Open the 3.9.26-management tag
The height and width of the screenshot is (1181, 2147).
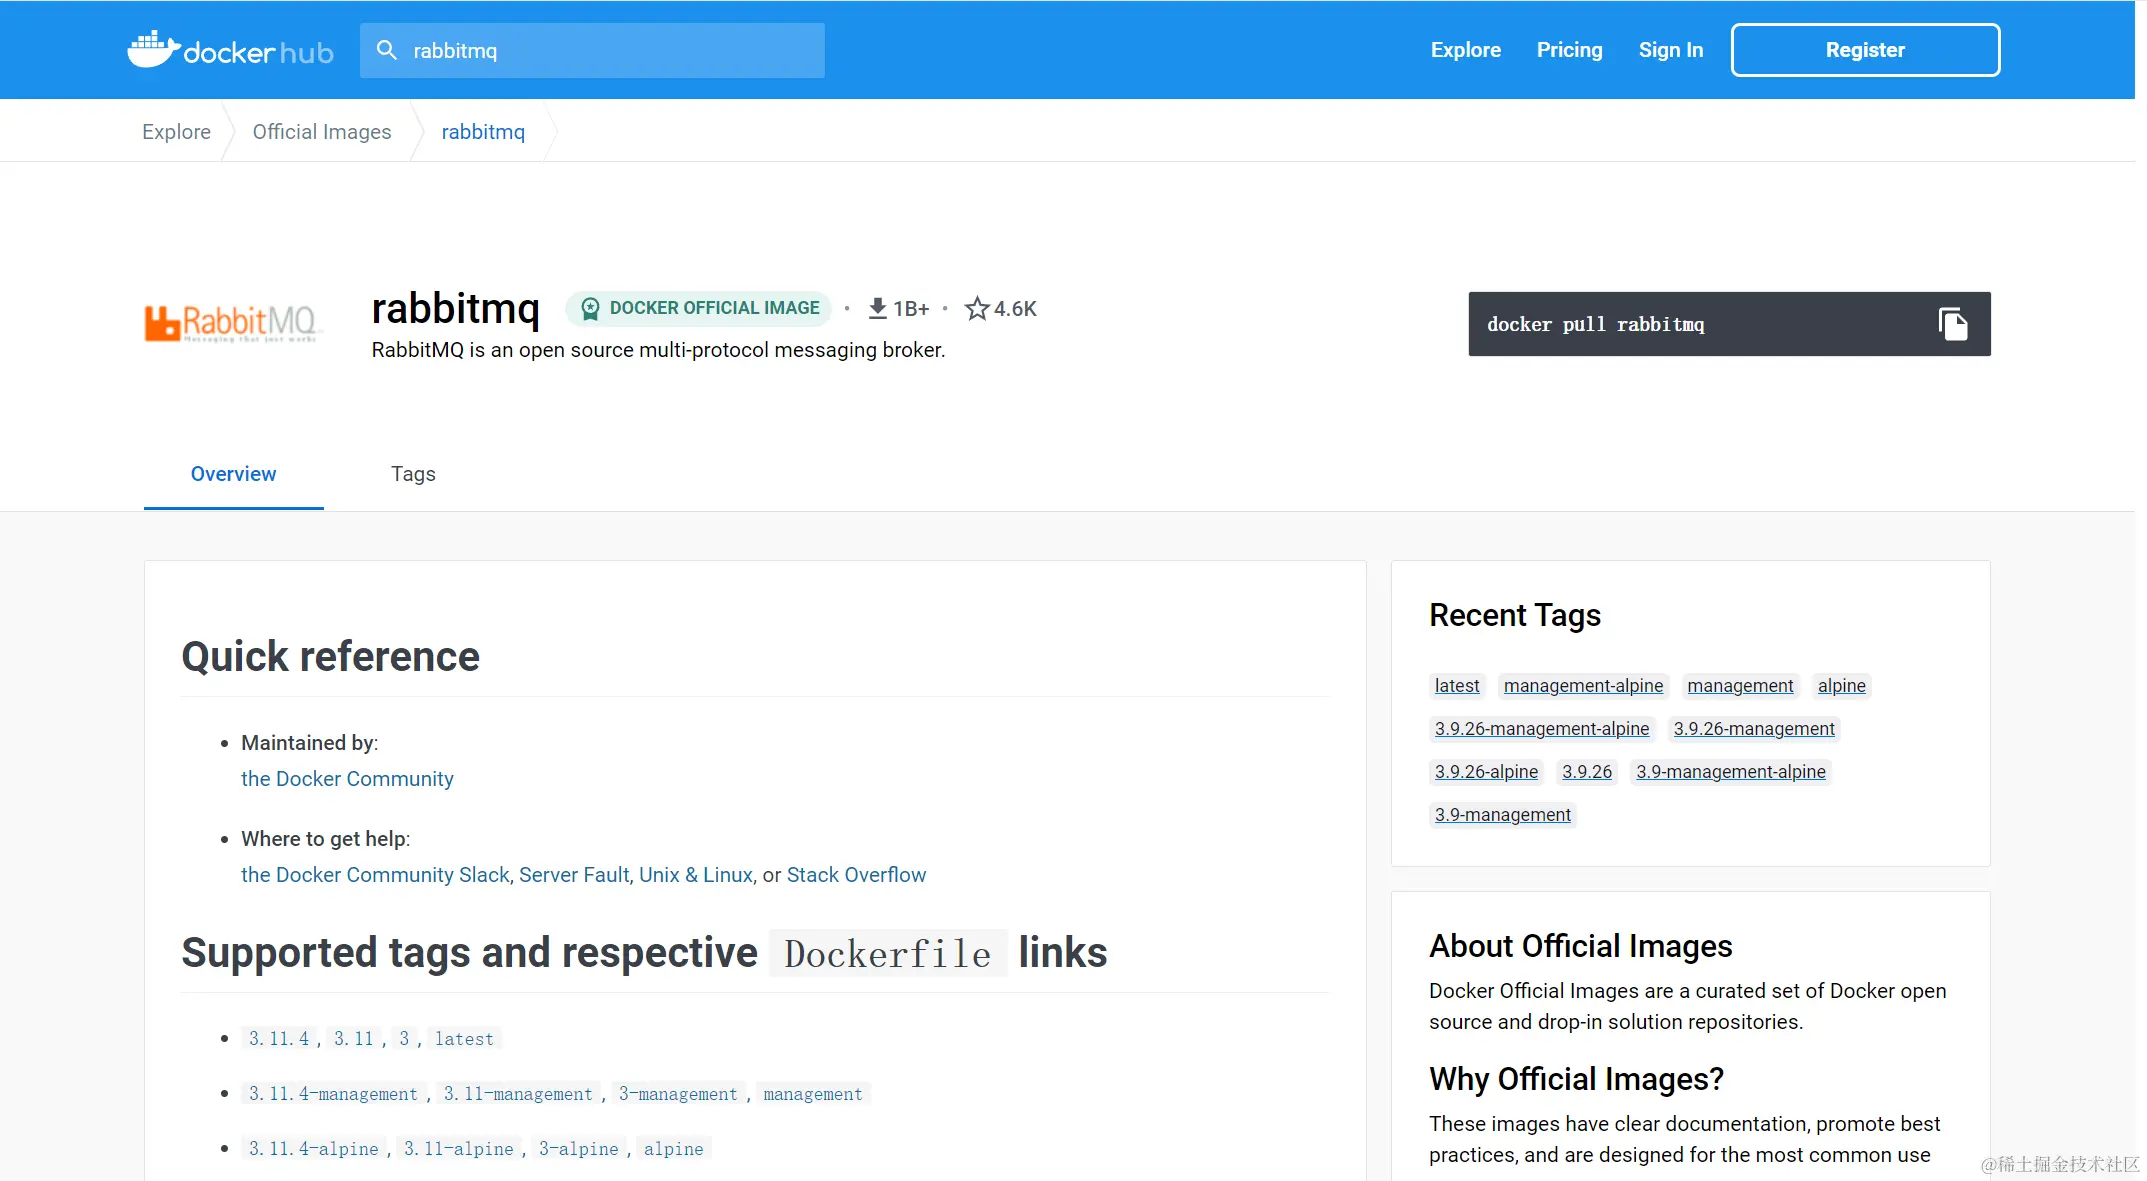(x=1754, y=729)
